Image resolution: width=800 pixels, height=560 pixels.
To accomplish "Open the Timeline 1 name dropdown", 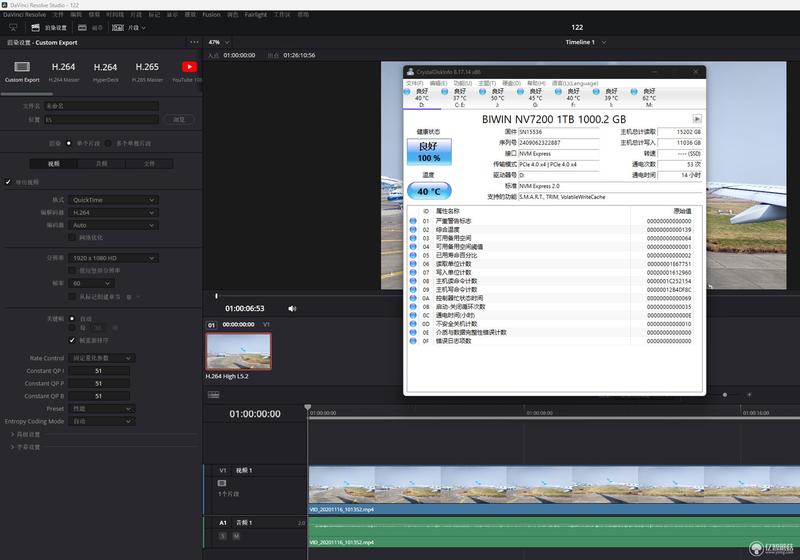I will [x=585, y=42].
